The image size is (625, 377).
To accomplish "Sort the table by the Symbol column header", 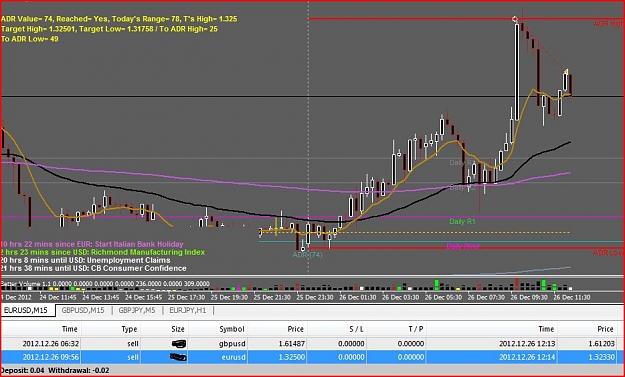I will click(x=232, y=329).
